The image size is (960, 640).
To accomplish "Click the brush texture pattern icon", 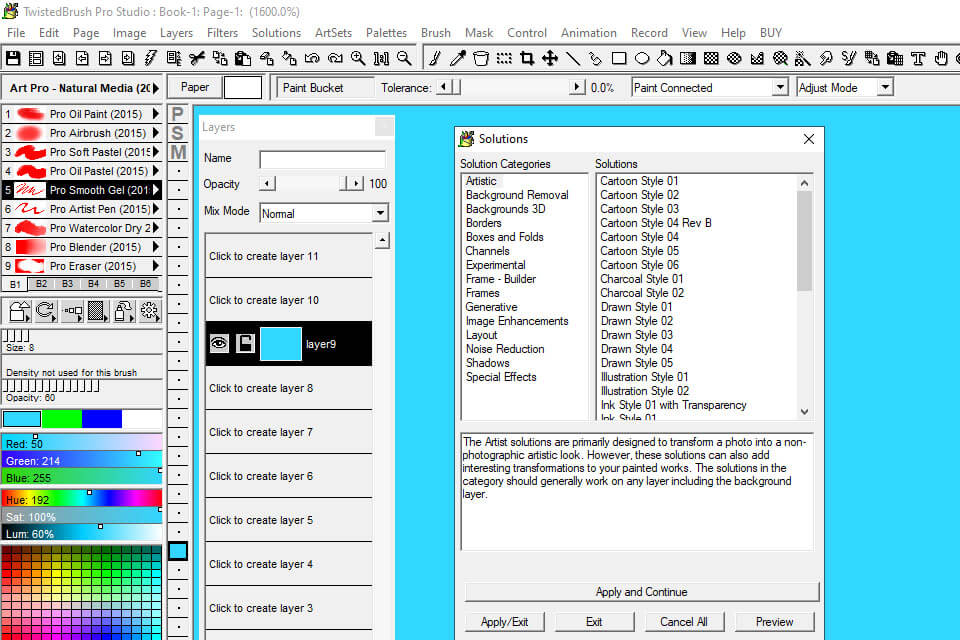I will [x=97, y=311].
